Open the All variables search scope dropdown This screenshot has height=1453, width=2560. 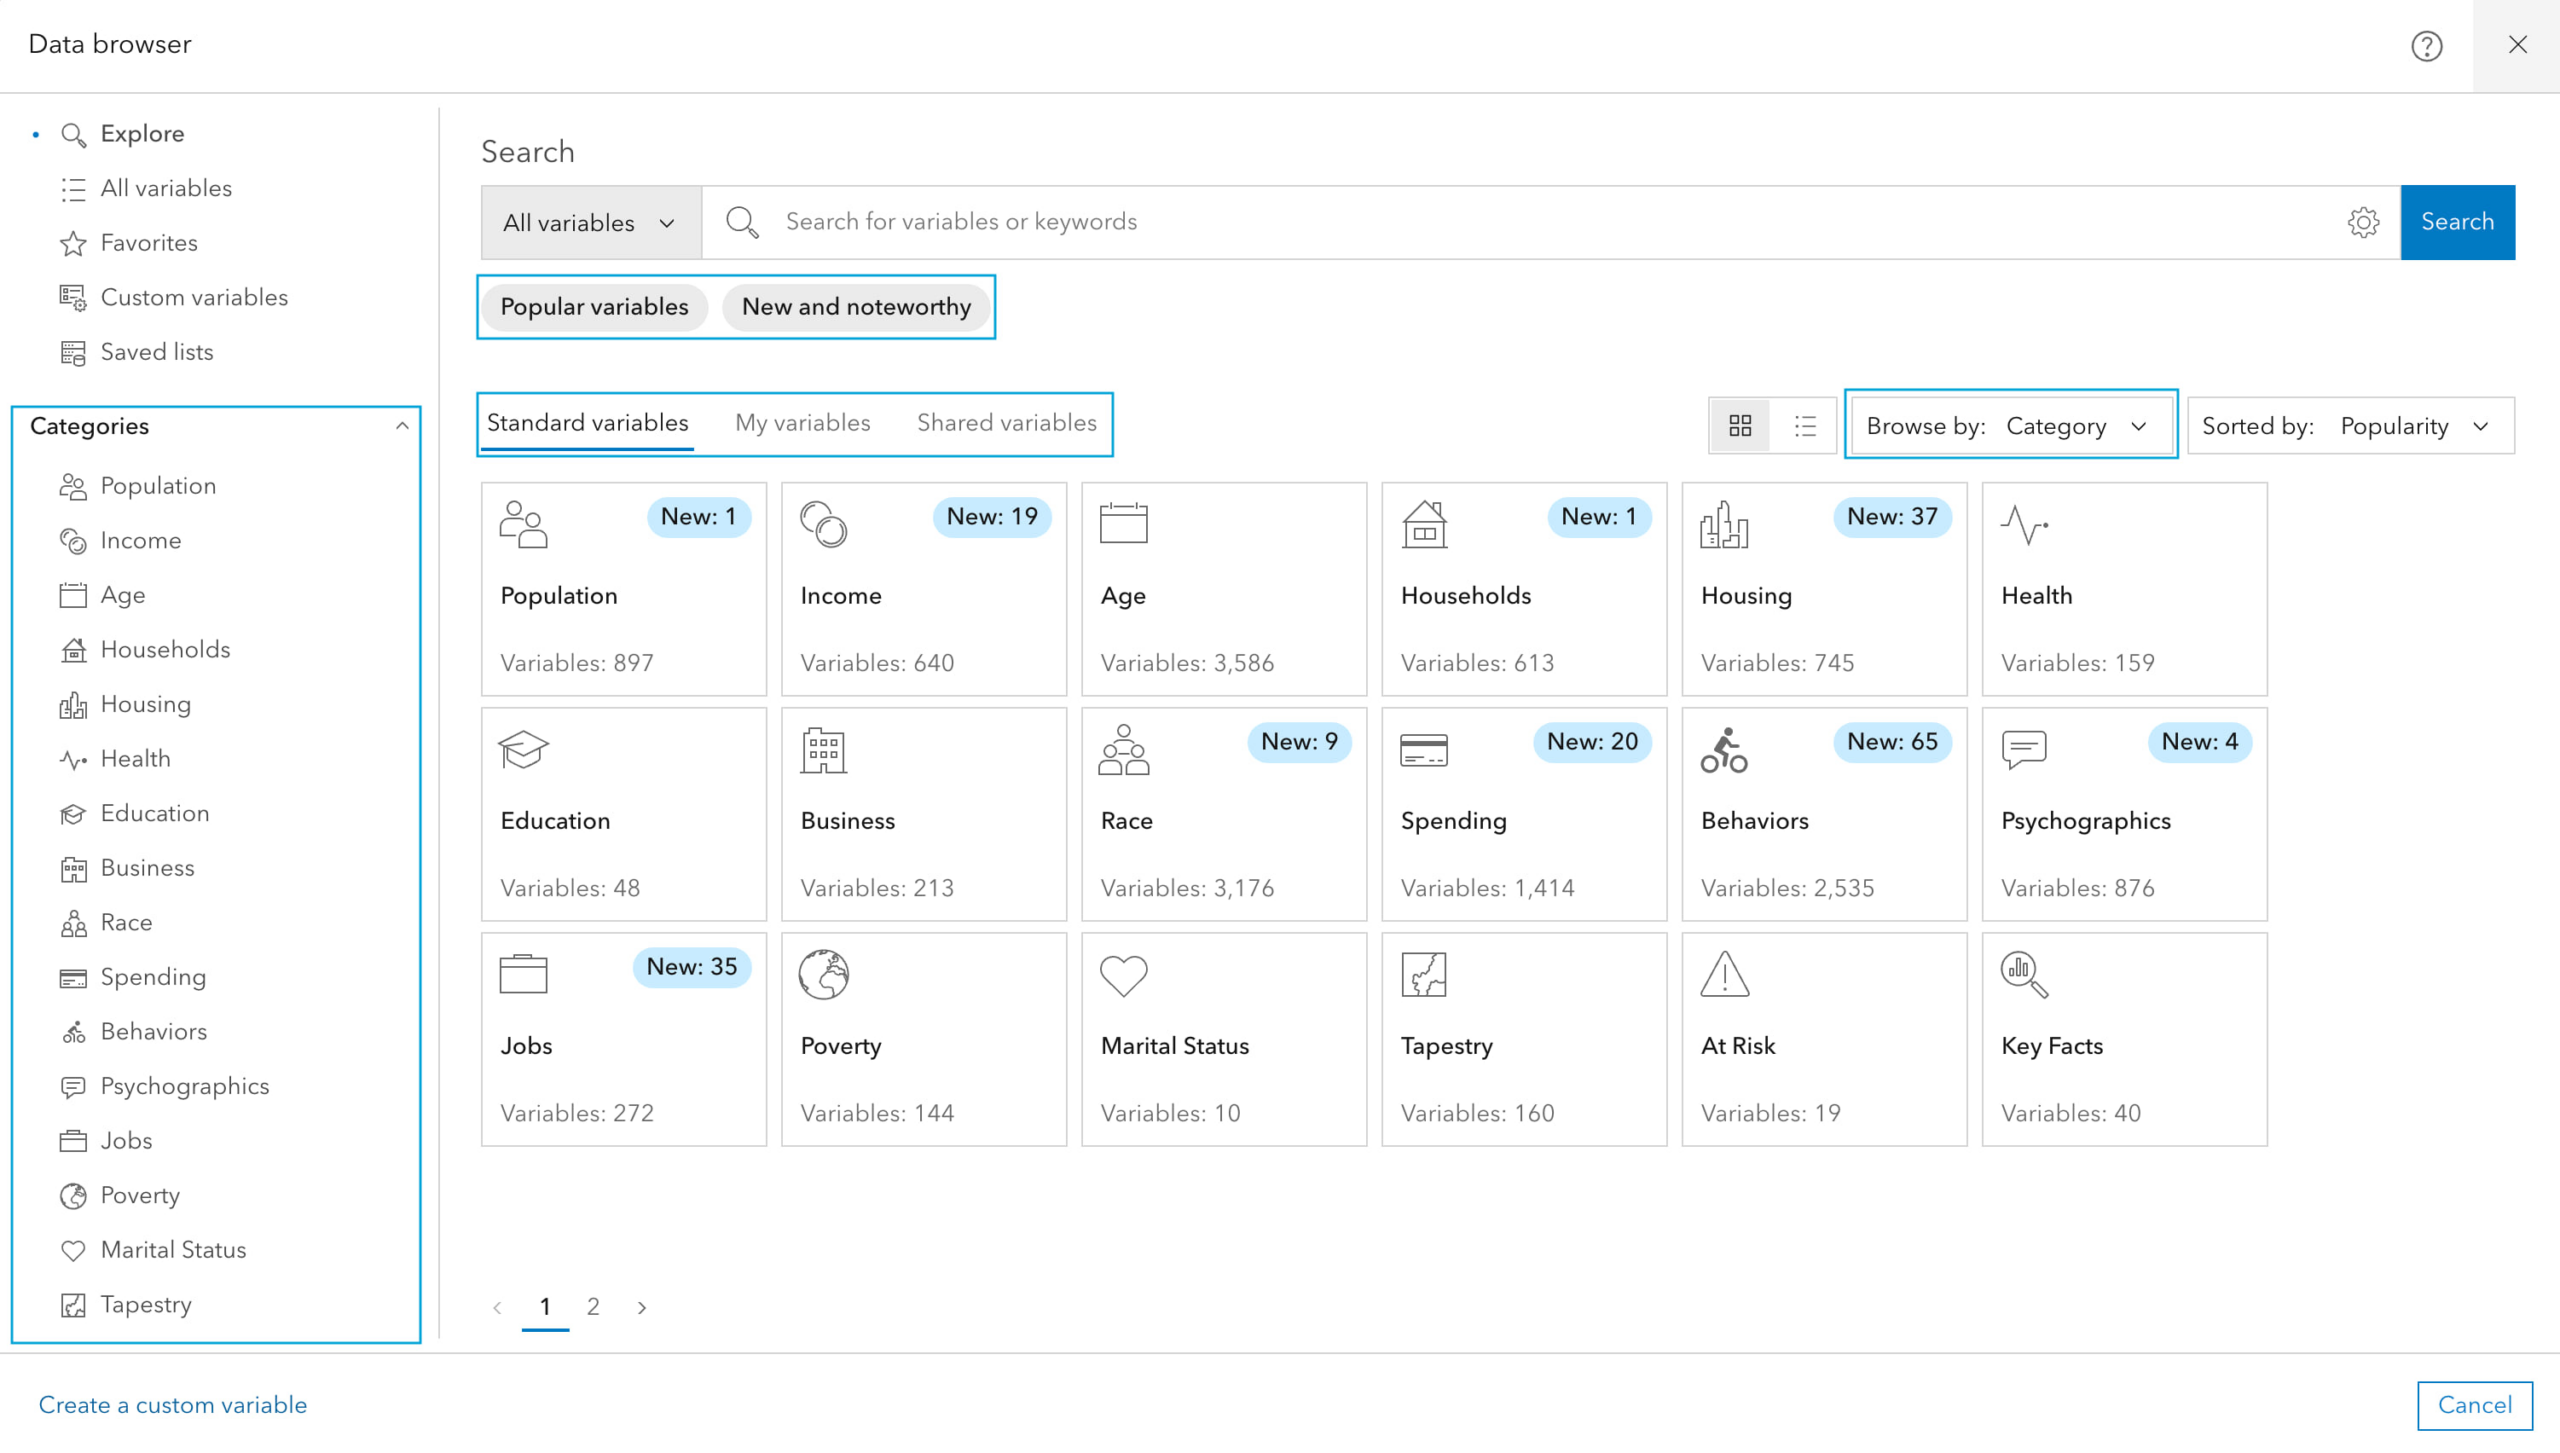pyautogui.click(x=590, y=222)
